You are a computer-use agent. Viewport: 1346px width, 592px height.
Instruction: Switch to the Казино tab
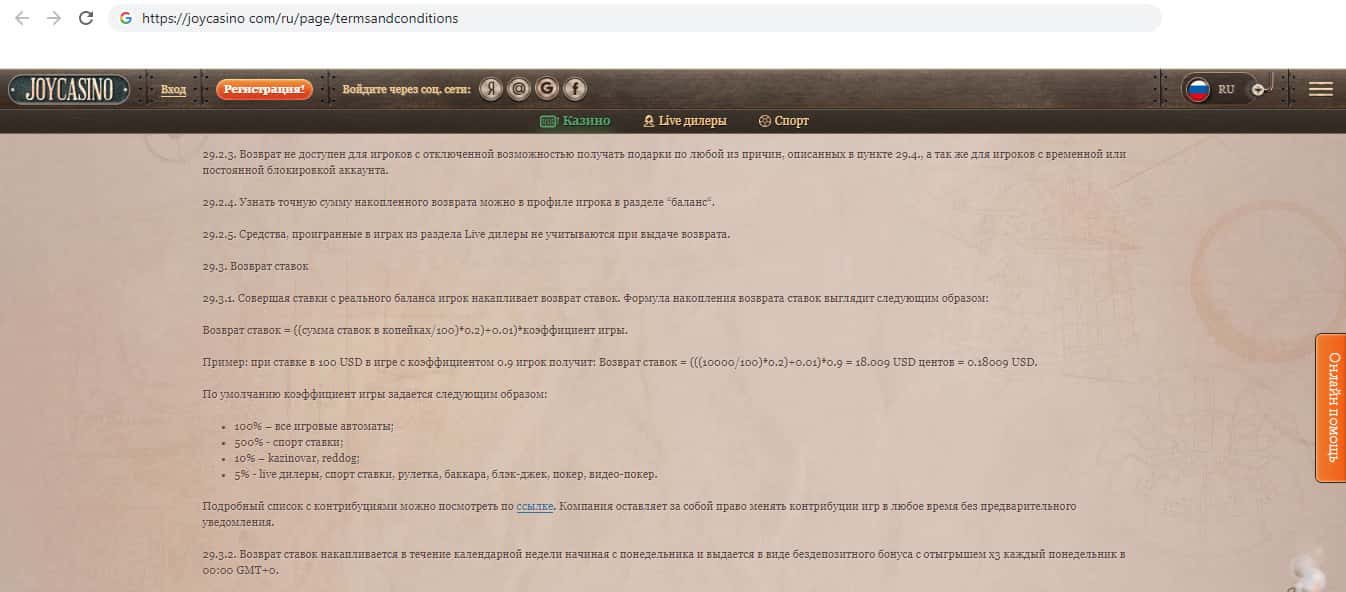(x=575, y=121)
